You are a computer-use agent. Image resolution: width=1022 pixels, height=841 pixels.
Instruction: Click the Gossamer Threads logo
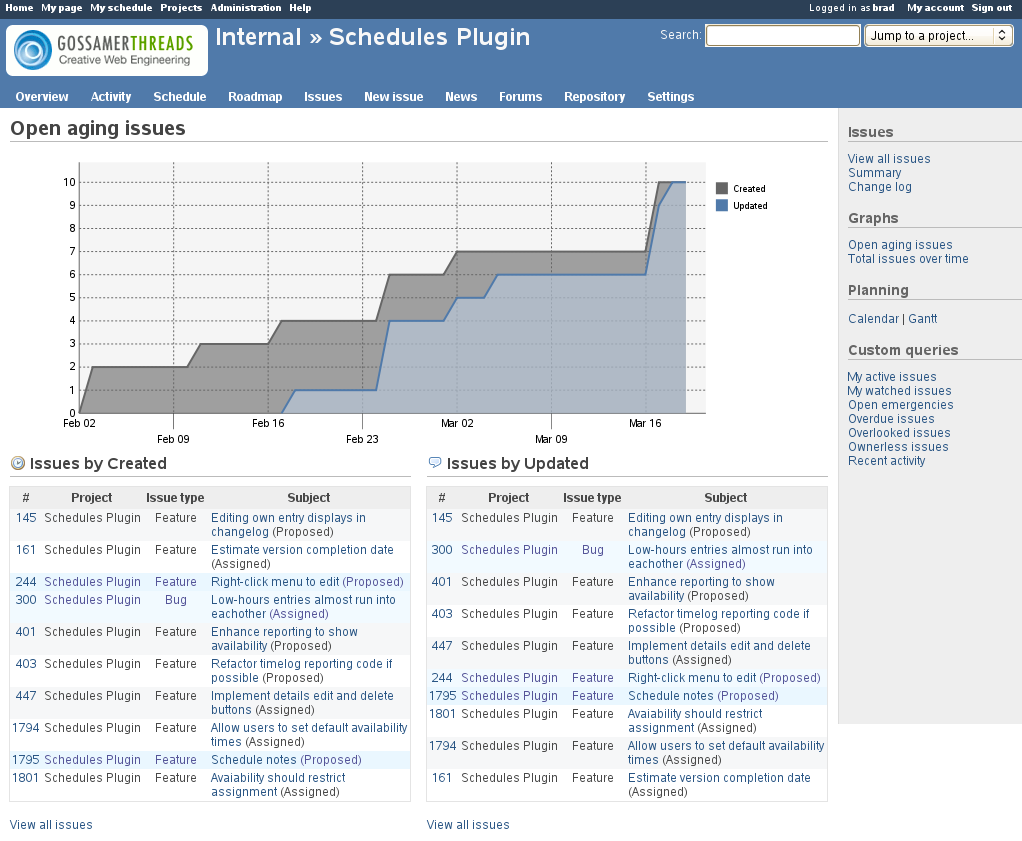point(107,50)
